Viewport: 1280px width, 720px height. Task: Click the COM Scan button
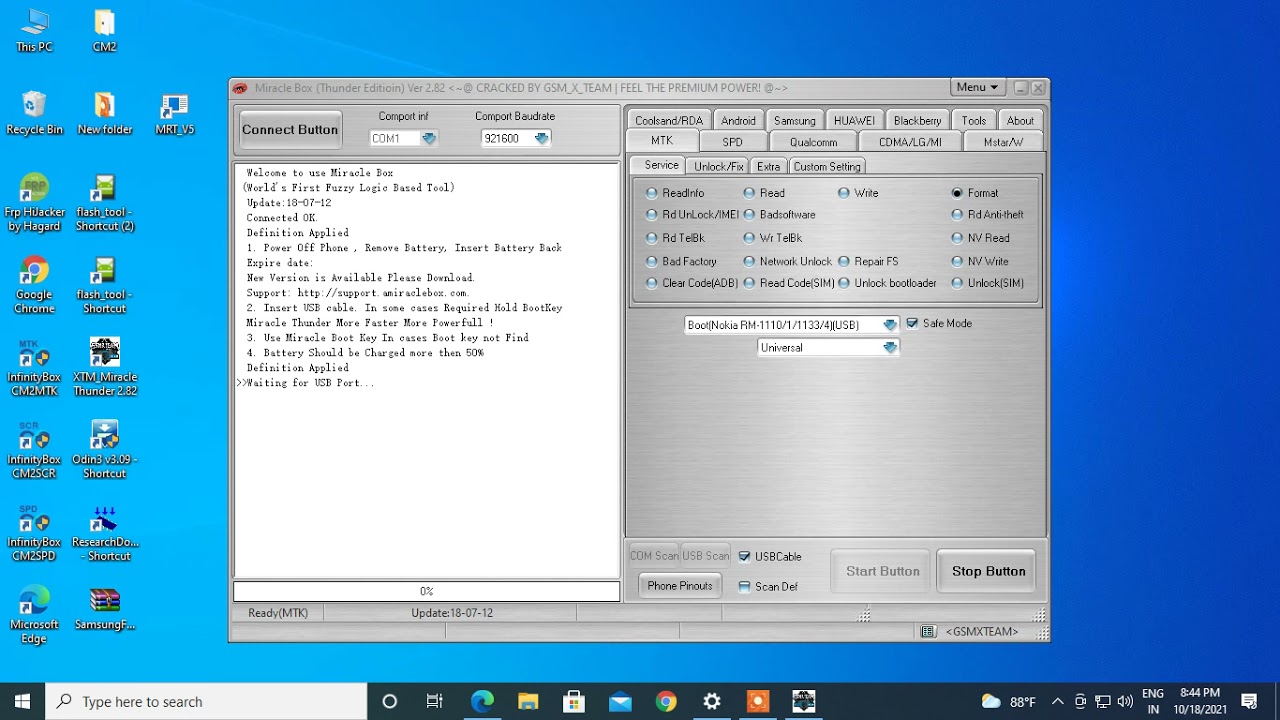(653, 556)
